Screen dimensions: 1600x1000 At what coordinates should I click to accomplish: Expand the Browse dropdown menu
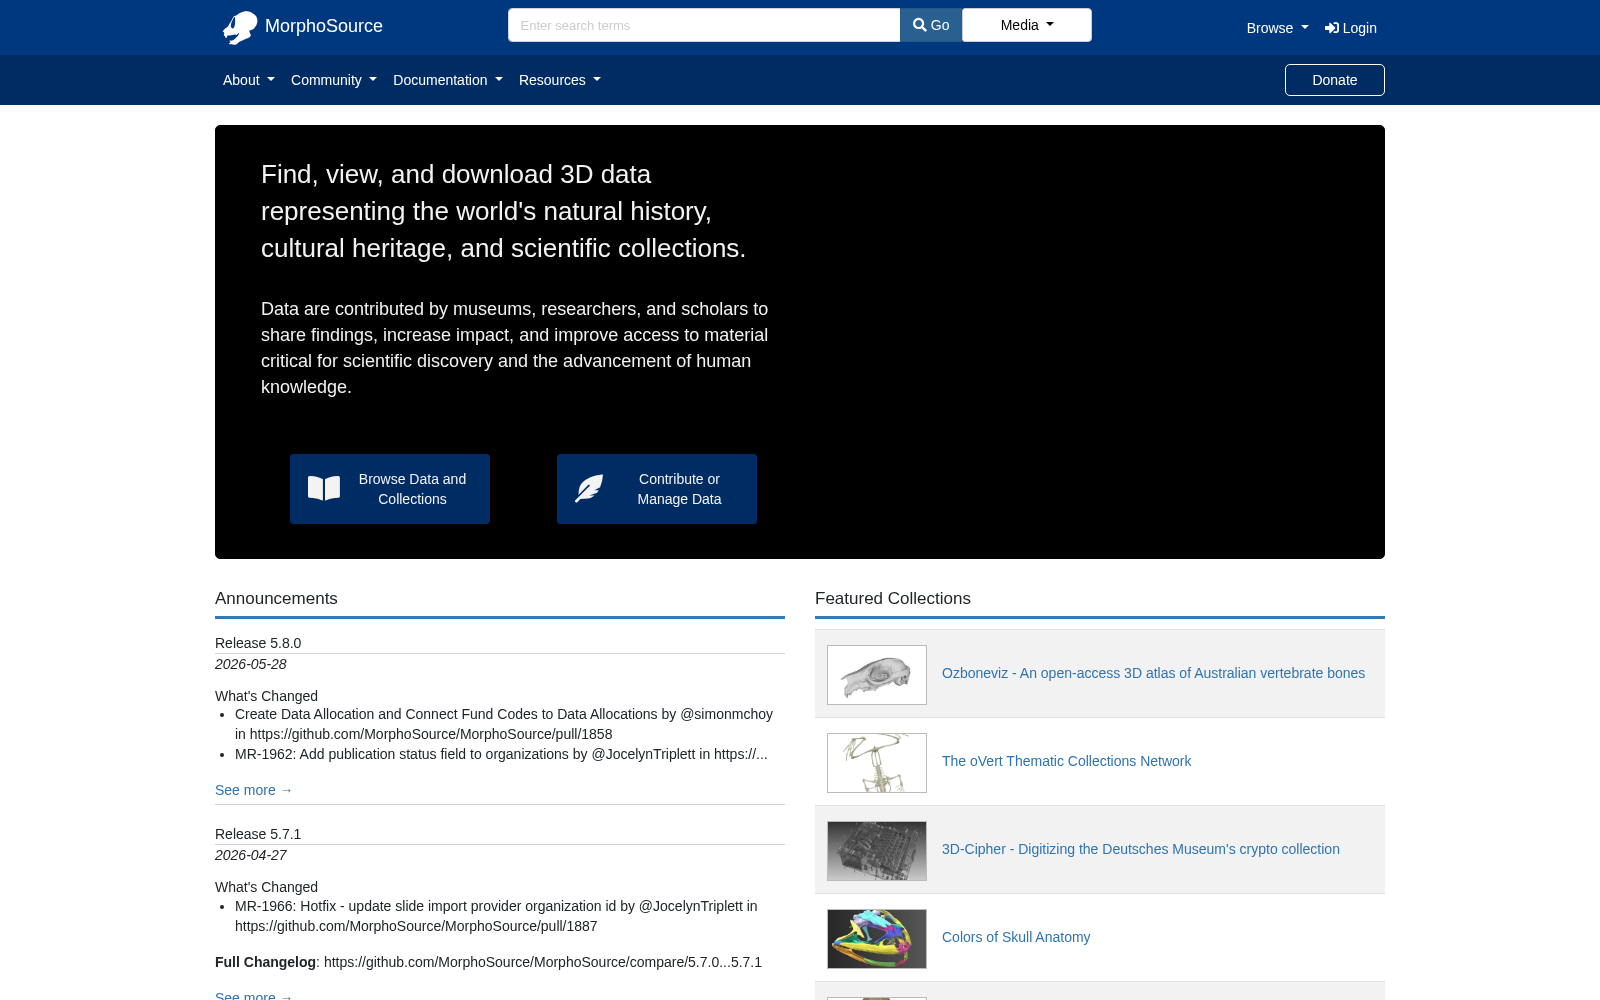(x=1277, y=28)
